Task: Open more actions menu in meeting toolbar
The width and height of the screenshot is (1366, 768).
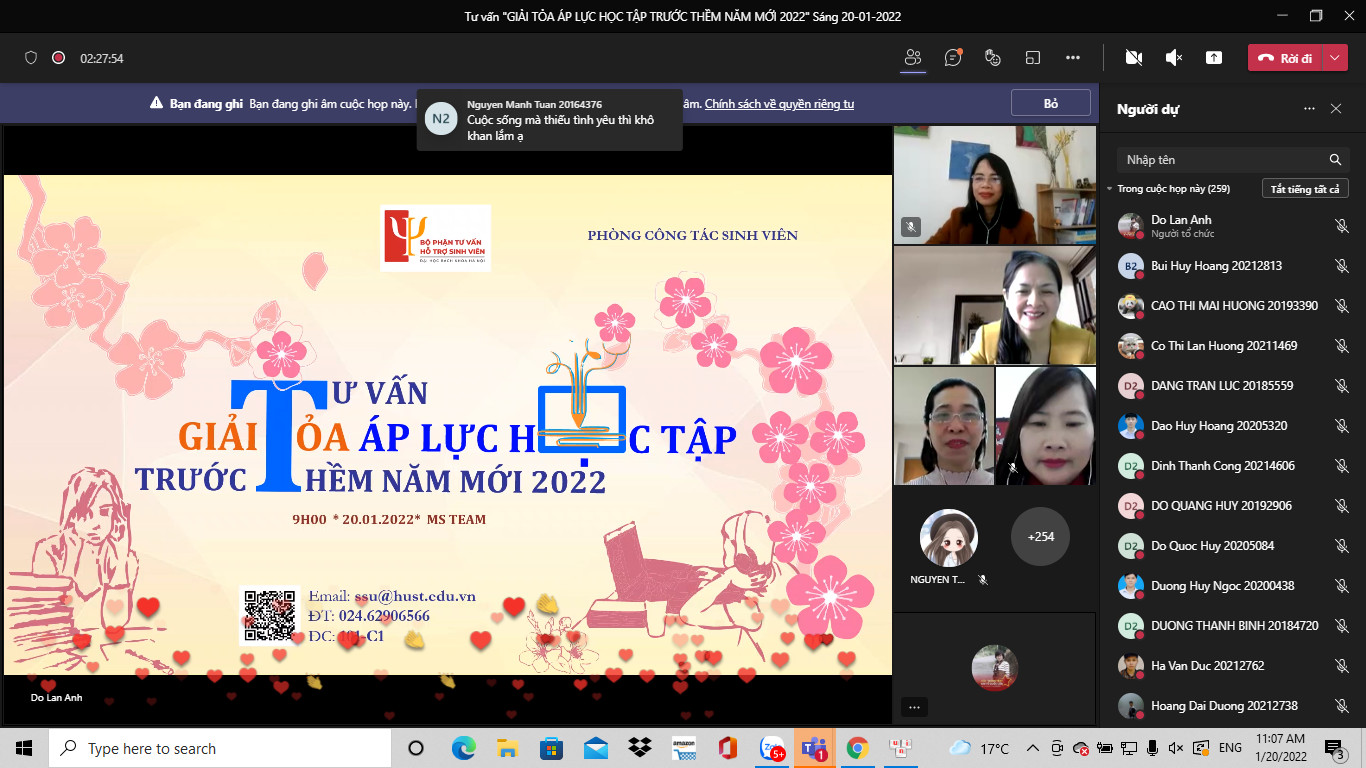Action: click(x=1073, y=58)
